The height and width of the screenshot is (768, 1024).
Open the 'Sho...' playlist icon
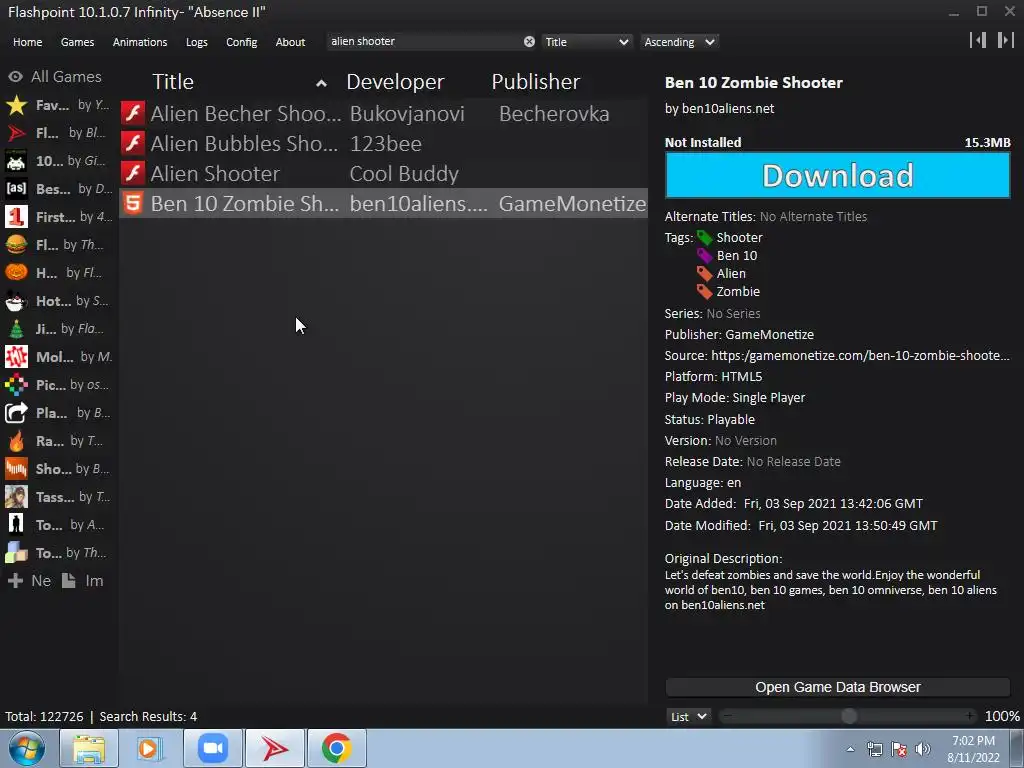(16, 470)
